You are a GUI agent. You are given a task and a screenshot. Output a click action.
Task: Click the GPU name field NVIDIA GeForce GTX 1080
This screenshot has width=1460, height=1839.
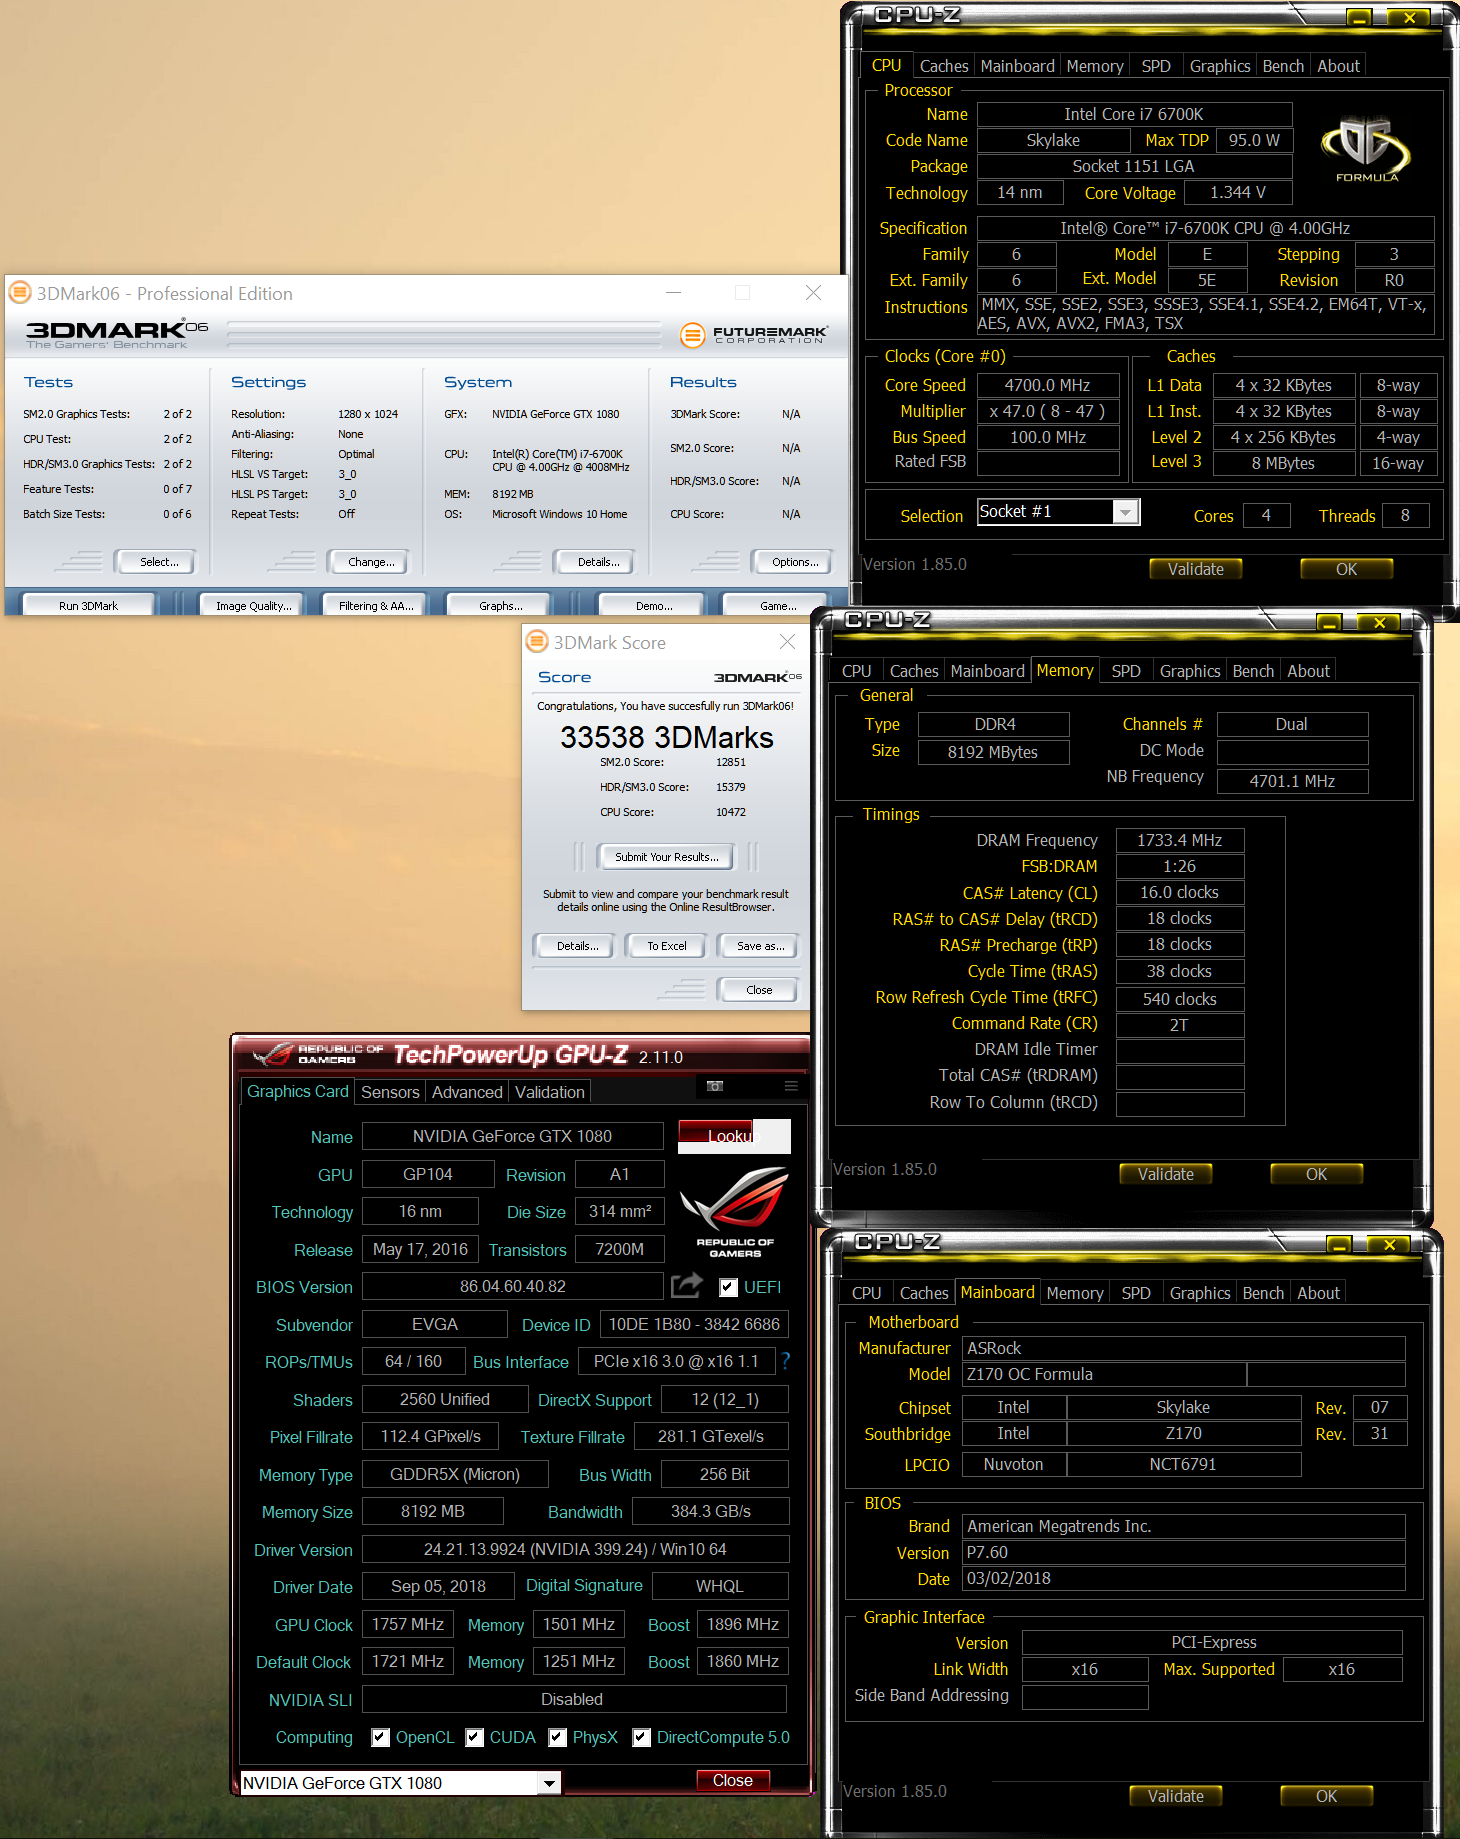pyautogui.click(x=512, y=1136)
